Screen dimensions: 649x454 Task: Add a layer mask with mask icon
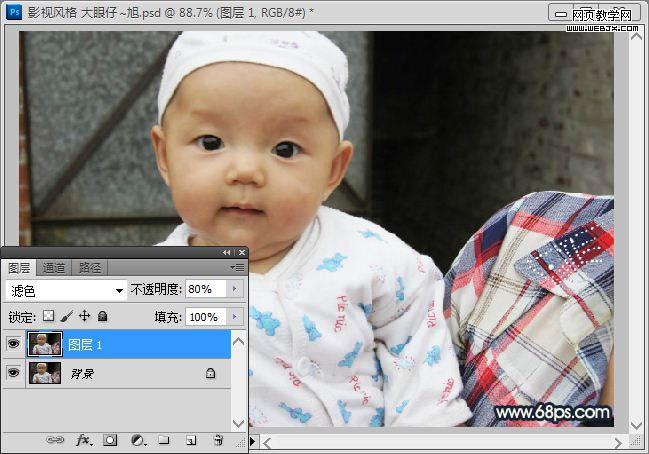[110, 440]
